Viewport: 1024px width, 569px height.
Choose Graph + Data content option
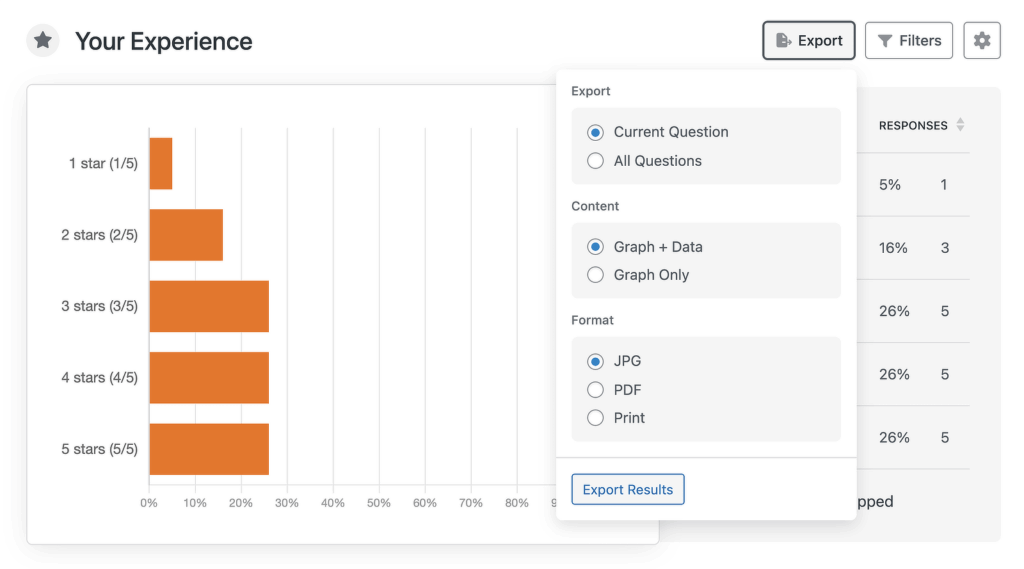click(x=596, y=247)
